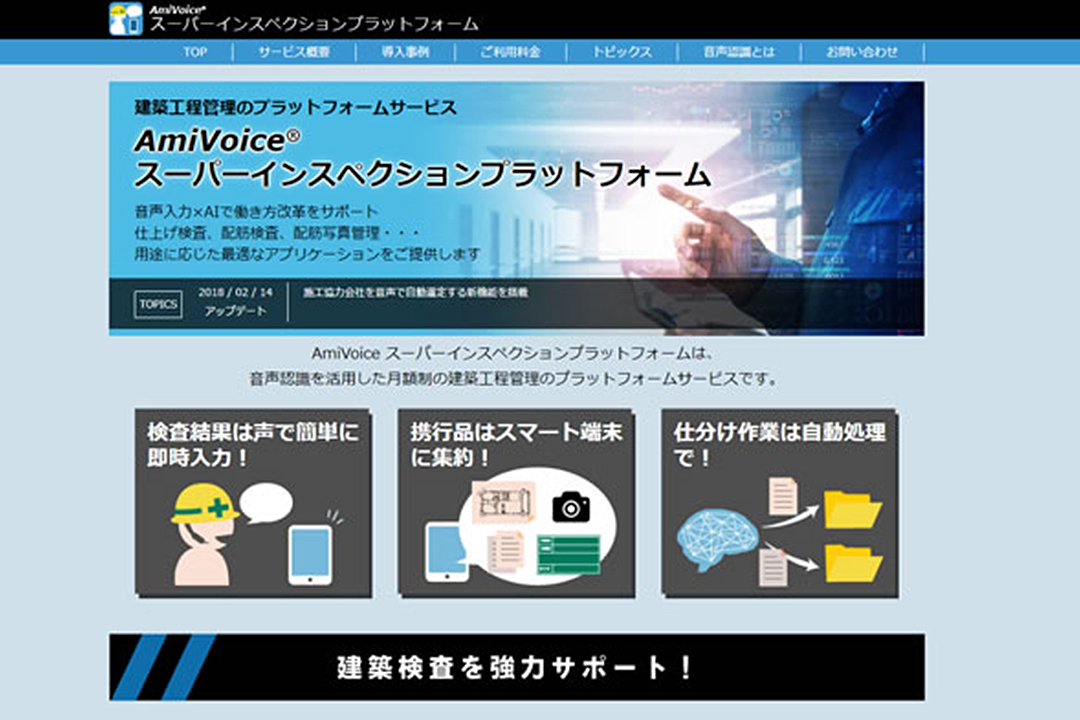Select 導入事例 in the navigation bar
The width and height of the screenshot is (1080, 720).
click(405, 52)
